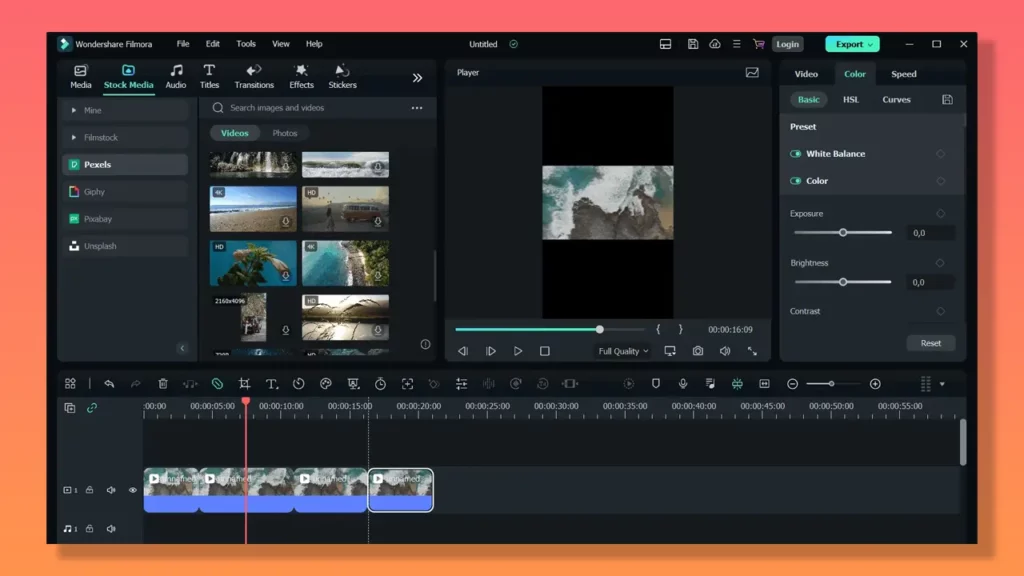Viewport: 1024px width, 576px height.
Task: Collapse the stock media sidebar
Action: (182, 348)
